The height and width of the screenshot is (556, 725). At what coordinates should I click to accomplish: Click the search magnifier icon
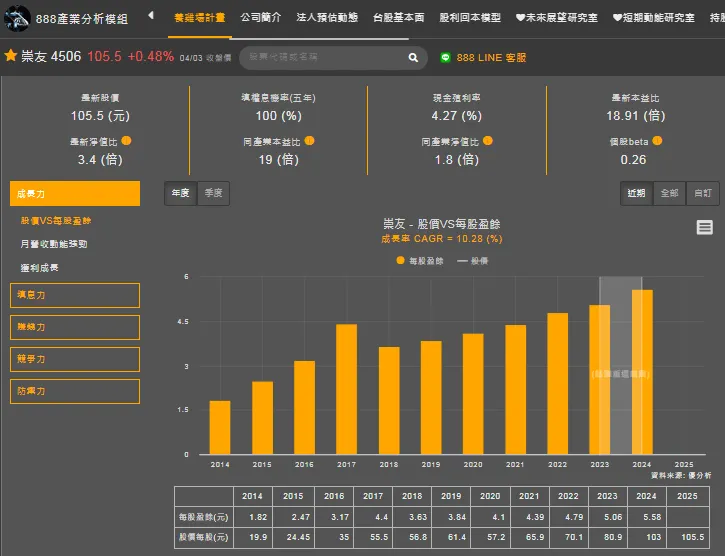pyautogui.click(x=413, y=57)
